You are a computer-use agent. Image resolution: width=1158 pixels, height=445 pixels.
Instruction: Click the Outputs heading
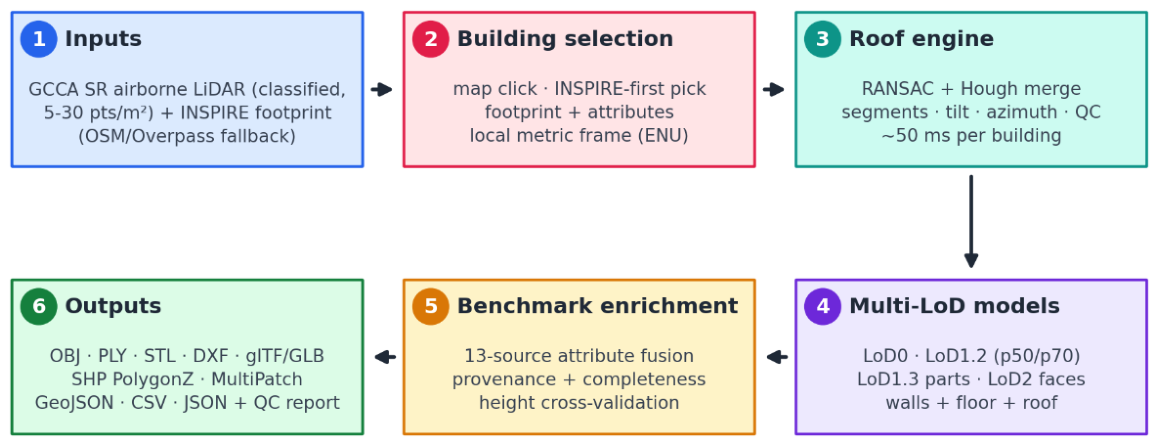click(x=113, y=306)
